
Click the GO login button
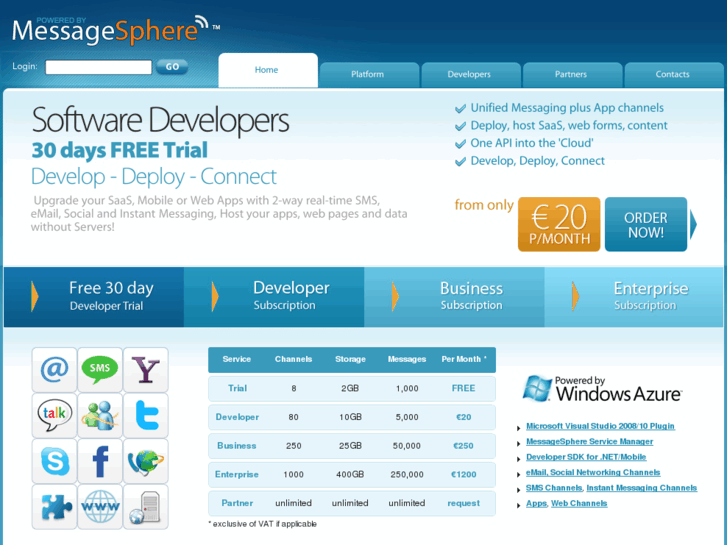click(x=172, y=67)
